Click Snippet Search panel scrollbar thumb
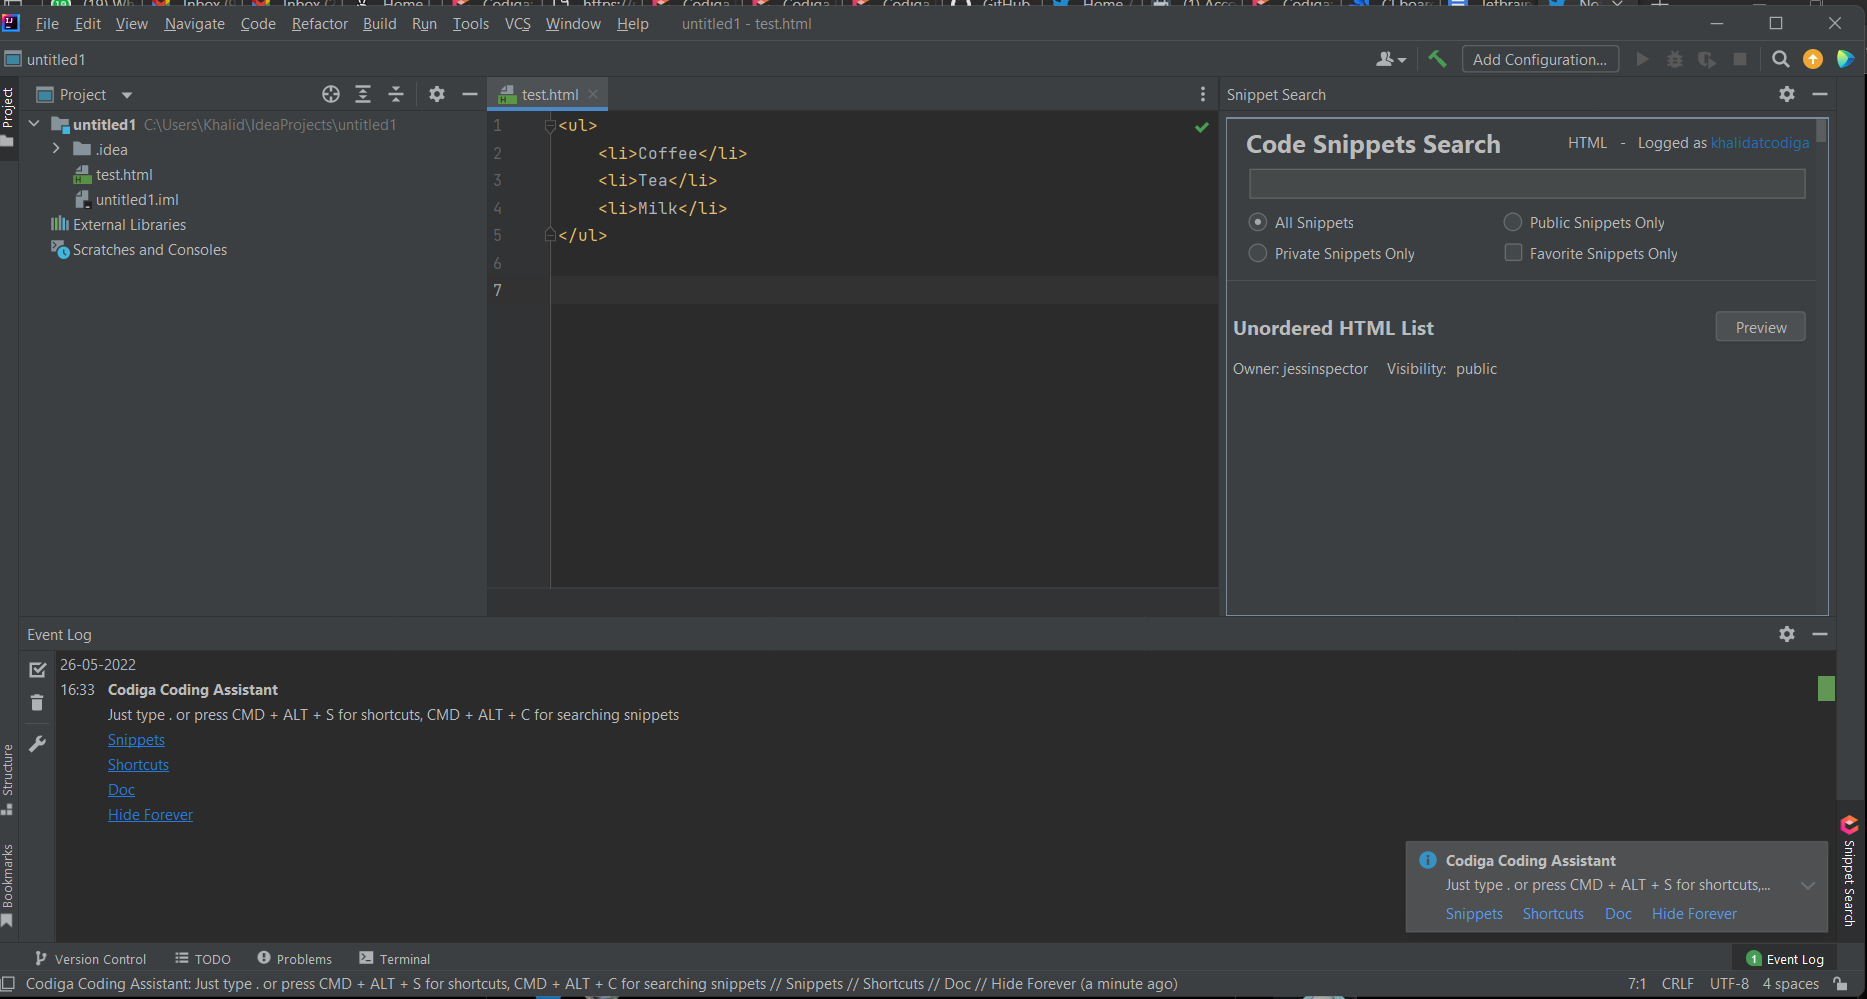This screenshot has width=1867, height=999. point(1822,131)
